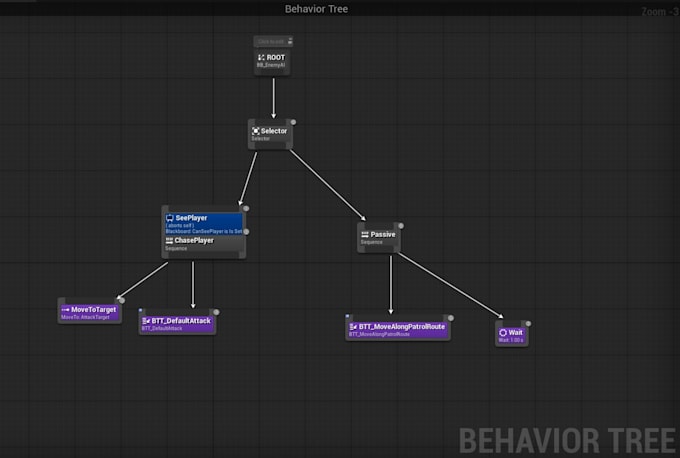Select the Selector node

[x=270, y=134]
